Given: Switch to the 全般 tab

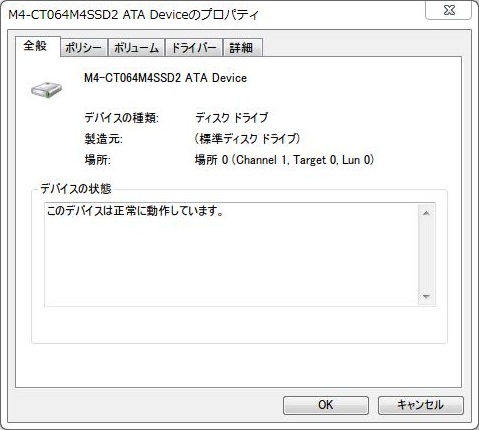Looking at the screenshot, I should [x=35, y=46].
